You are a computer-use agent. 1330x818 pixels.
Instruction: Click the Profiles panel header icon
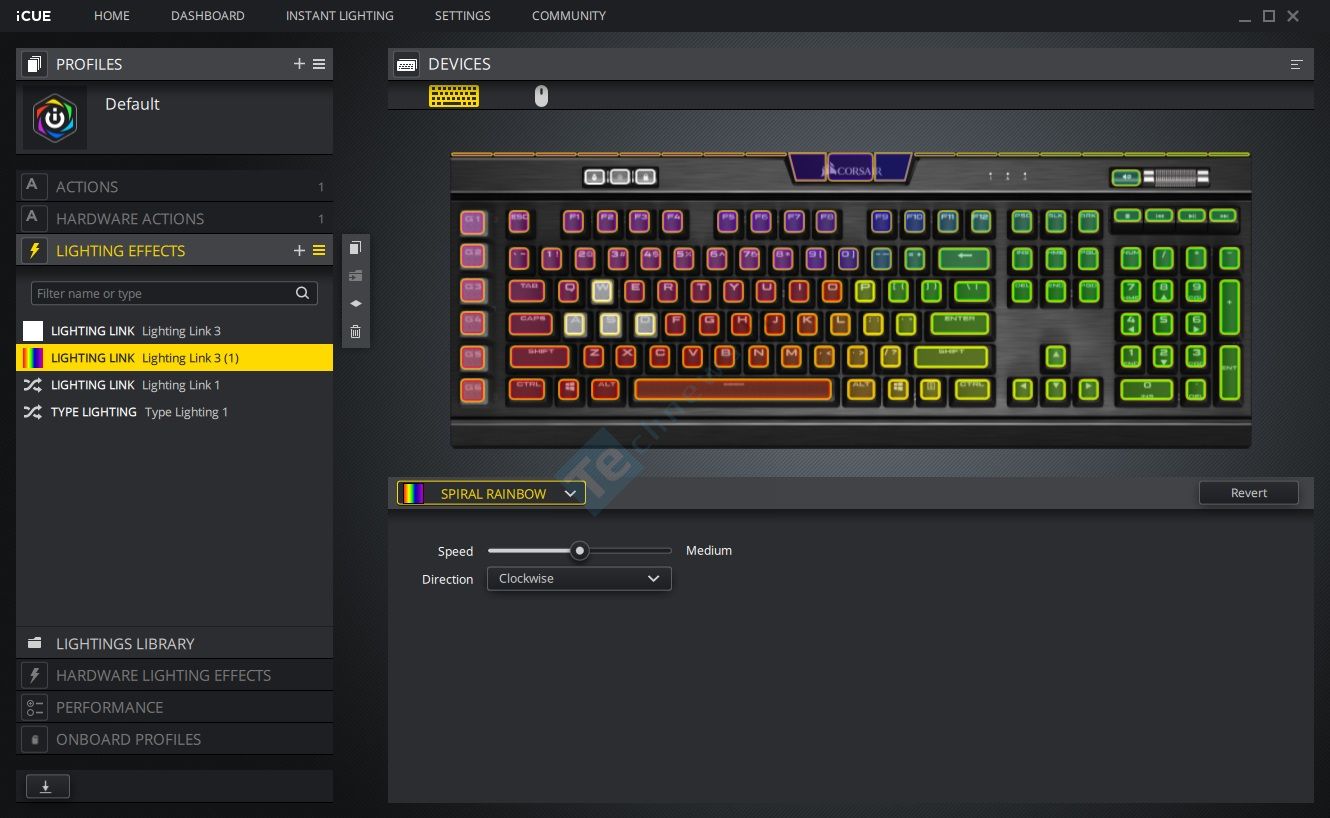[x=34, y=64]
